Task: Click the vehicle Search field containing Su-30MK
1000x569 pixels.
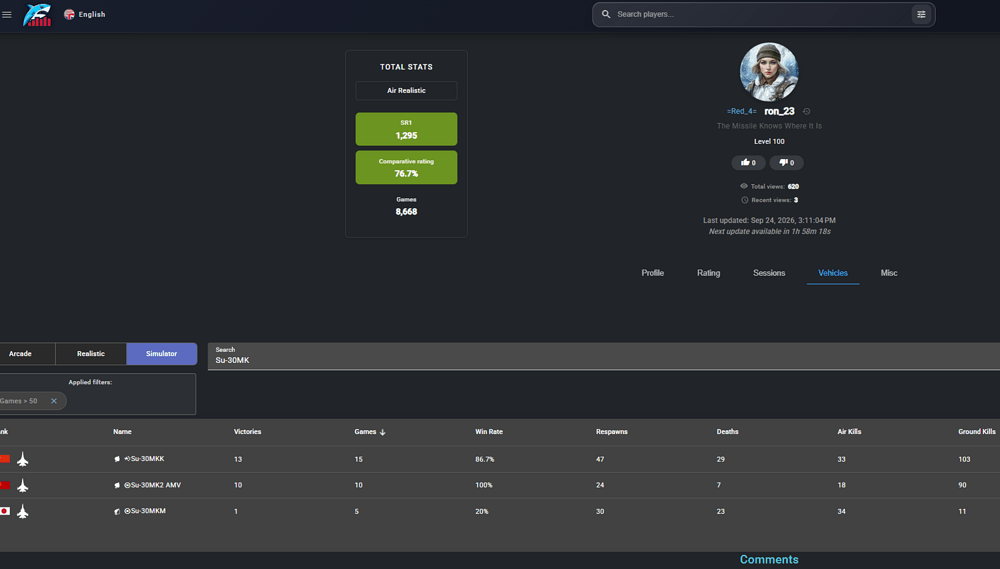Action: (x=603, y=356)
